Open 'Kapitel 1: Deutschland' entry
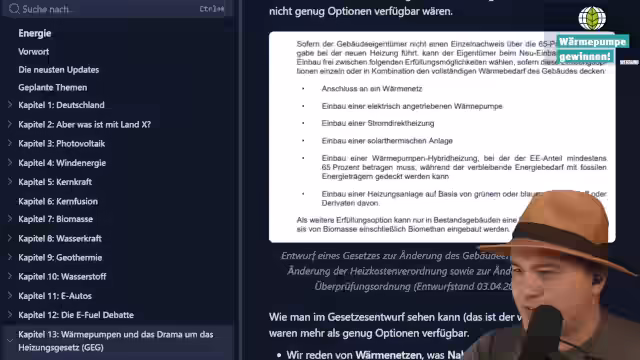This screenshot has height=360, width=640. 61,105
